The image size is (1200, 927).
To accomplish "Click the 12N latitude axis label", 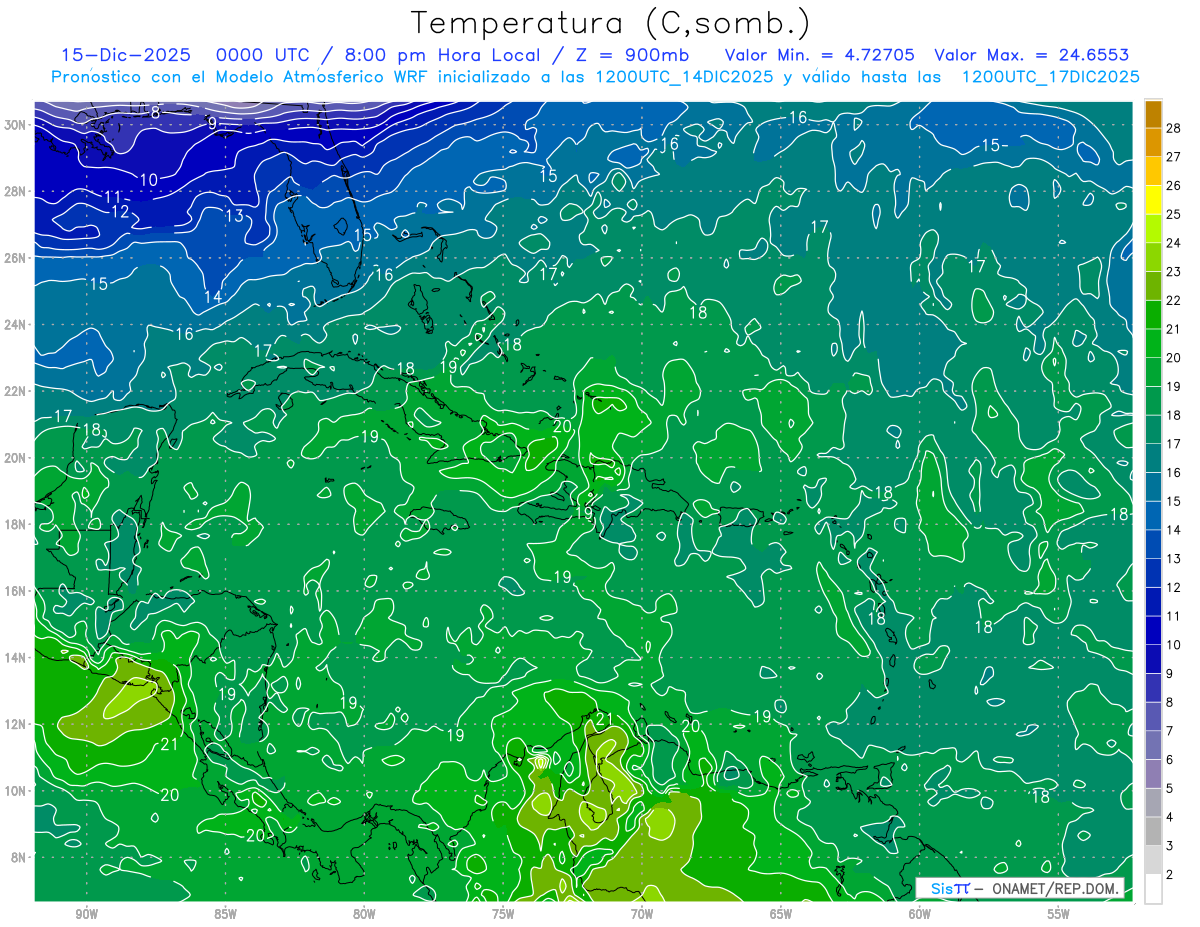I will click(x=15, y=724).
